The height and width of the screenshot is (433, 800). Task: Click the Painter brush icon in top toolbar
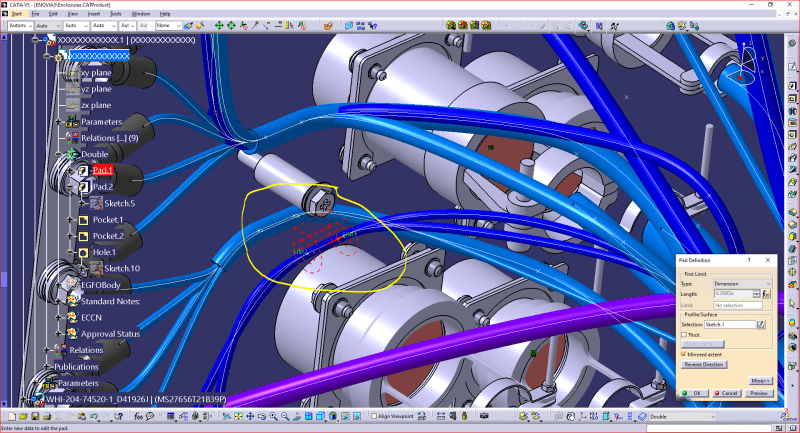tap(188, 26)
